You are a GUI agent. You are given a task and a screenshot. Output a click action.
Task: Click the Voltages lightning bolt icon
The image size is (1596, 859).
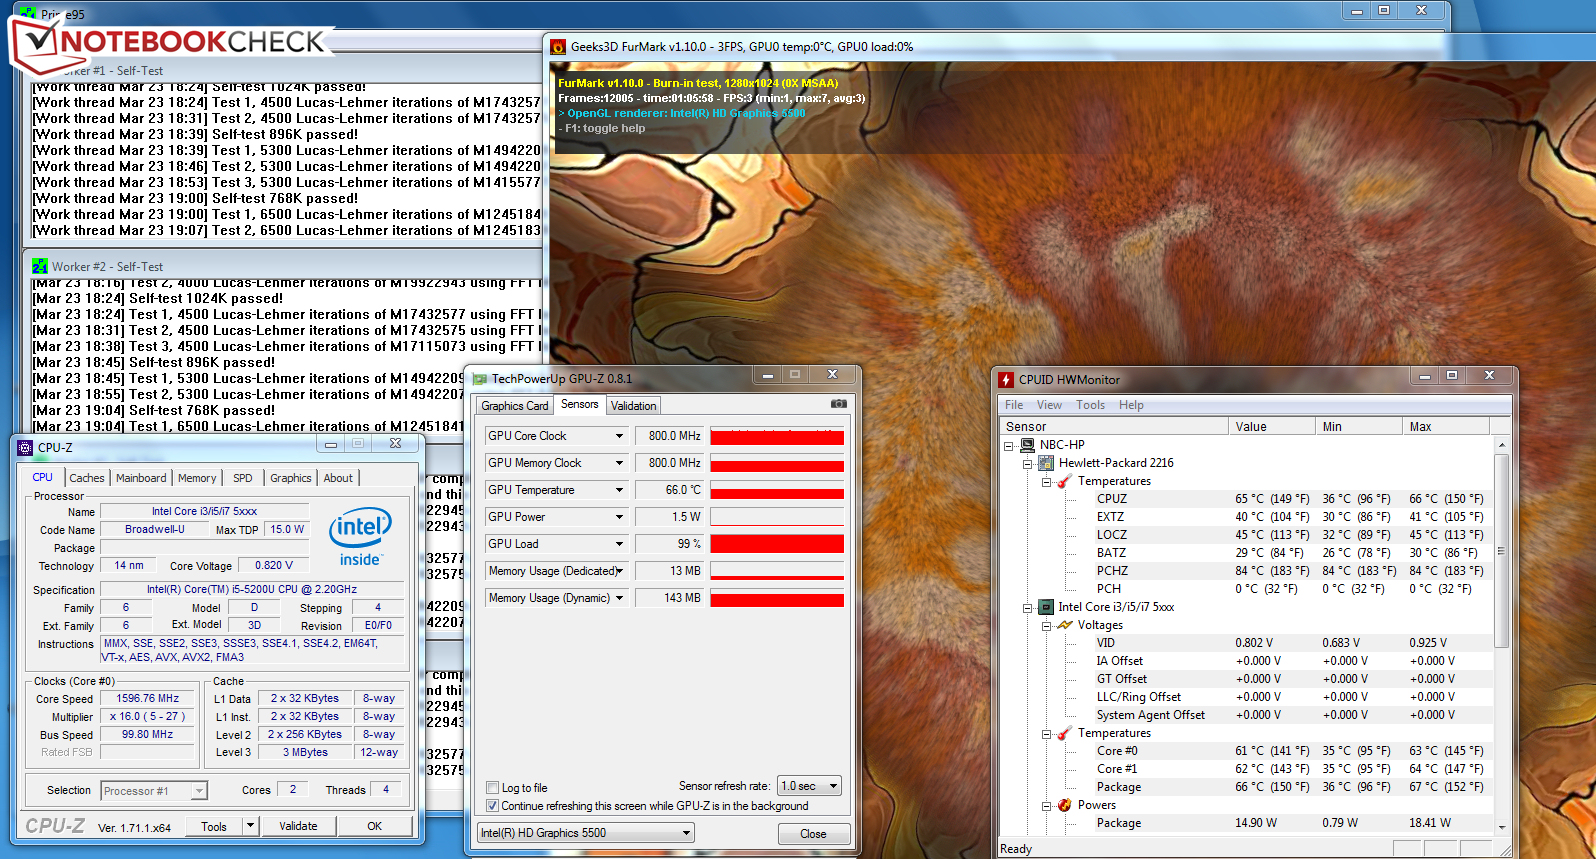click(x=1065, y=625)
